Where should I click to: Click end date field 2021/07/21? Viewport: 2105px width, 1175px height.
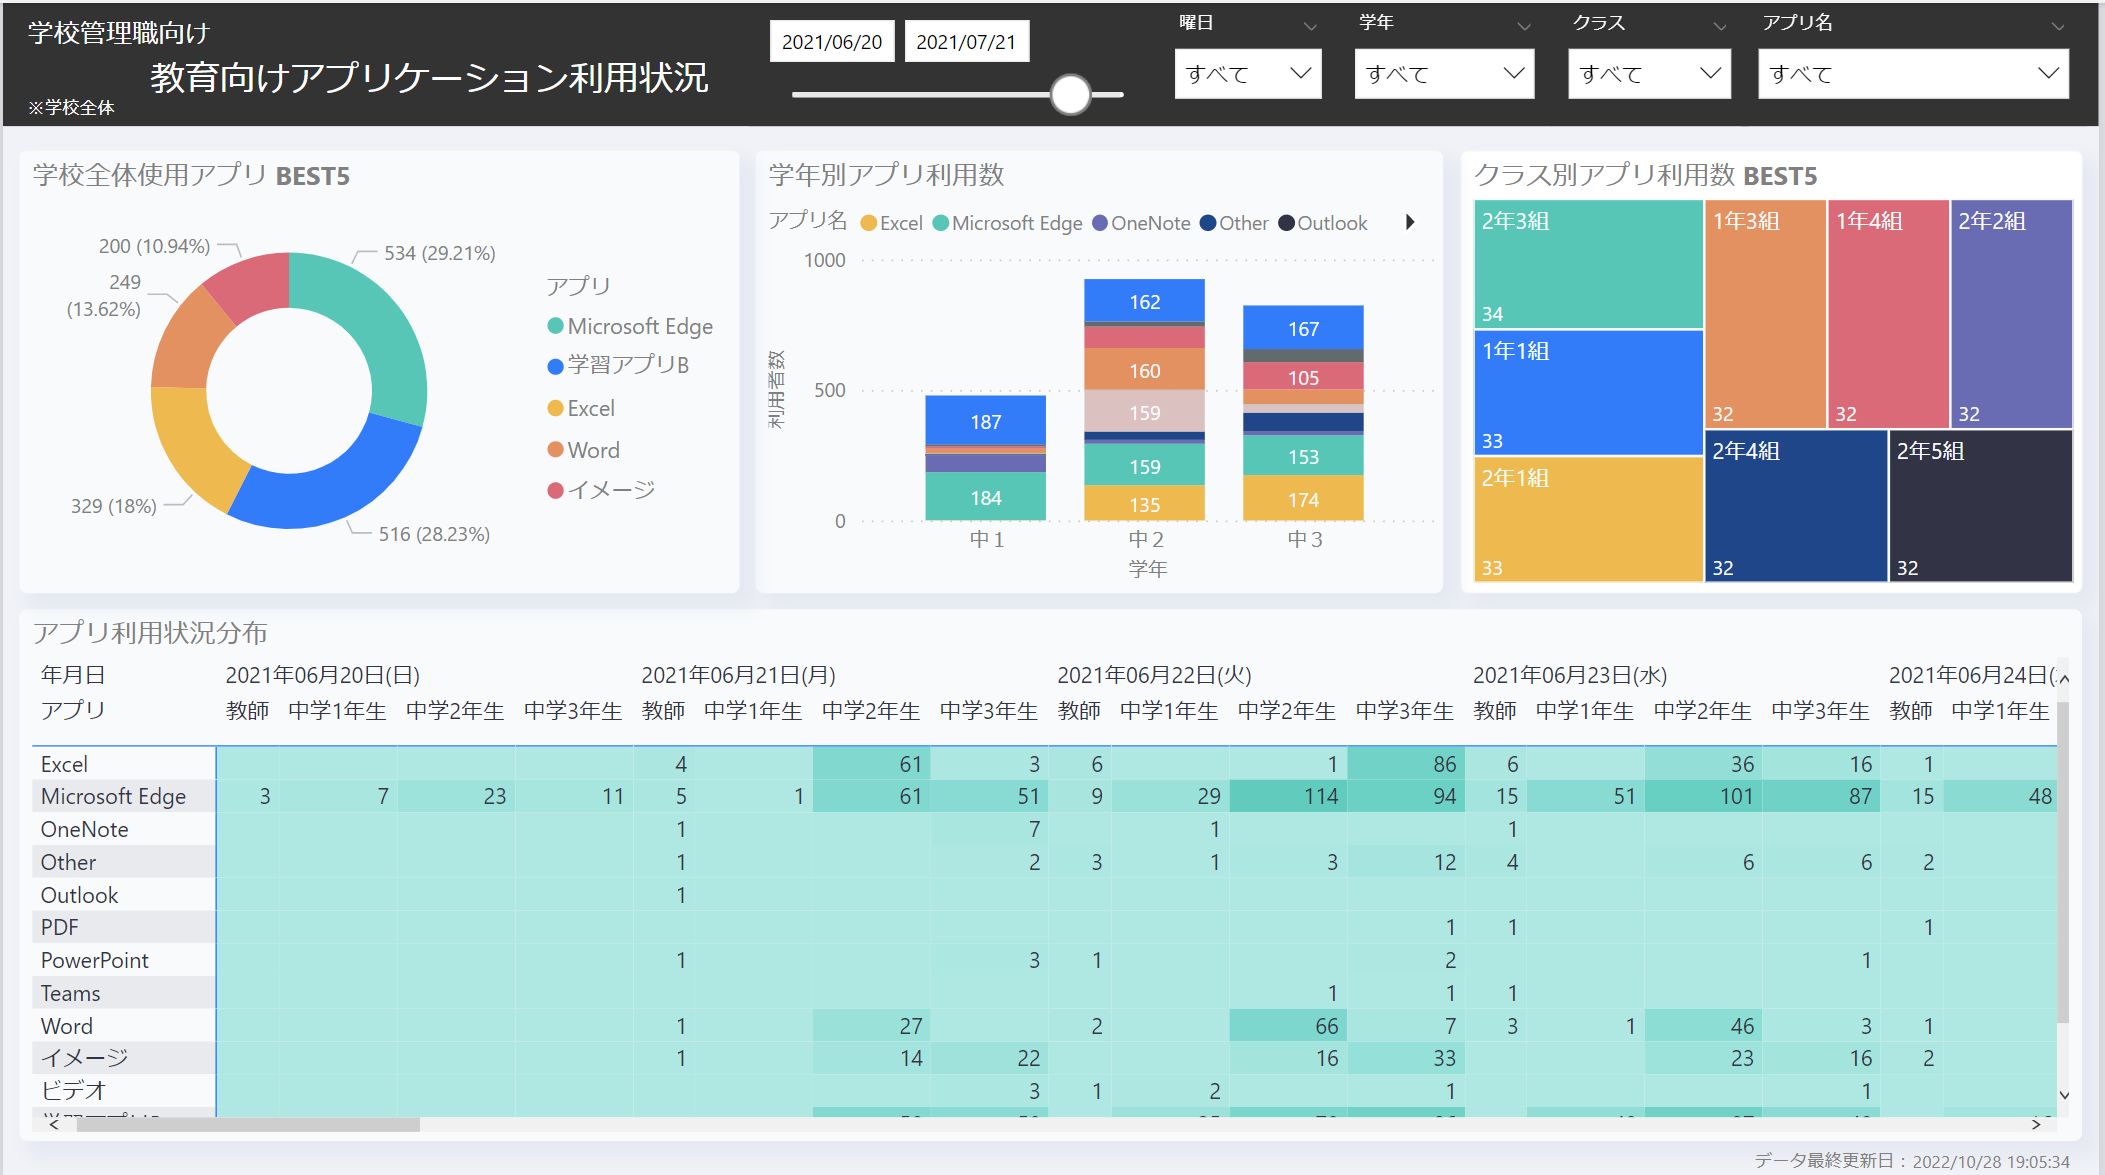966,42
